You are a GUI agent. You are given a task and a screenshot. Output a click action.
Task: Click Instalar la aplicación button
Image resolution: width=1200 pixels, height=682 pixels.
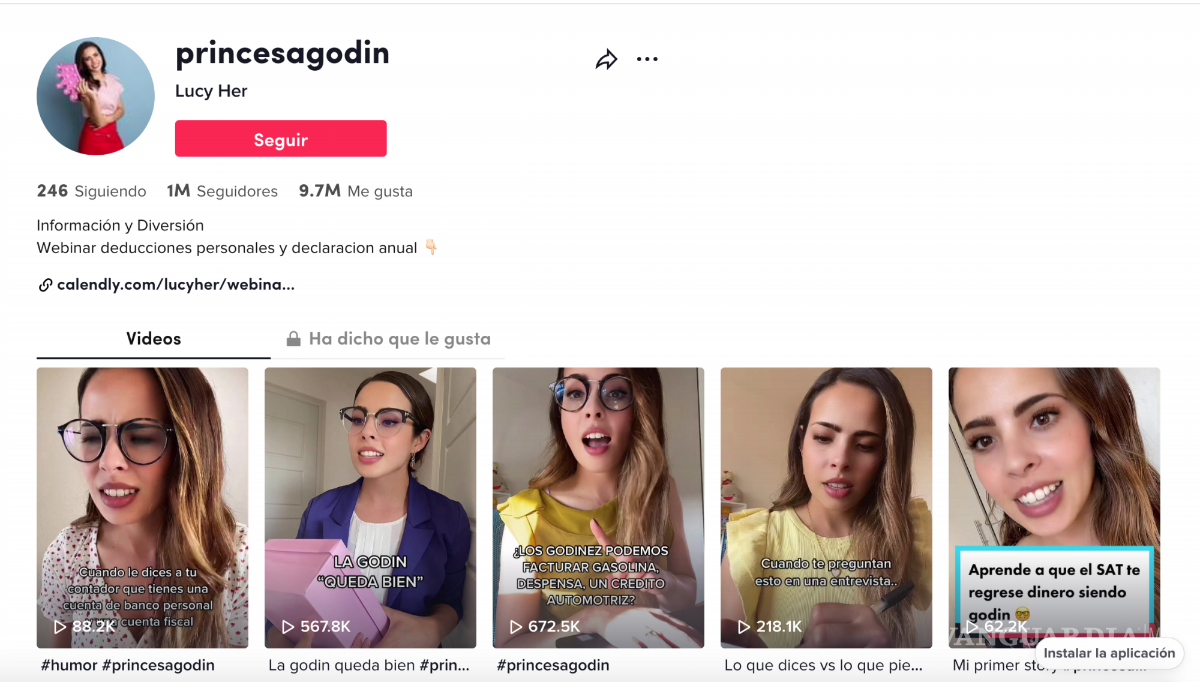[1109, 653]
